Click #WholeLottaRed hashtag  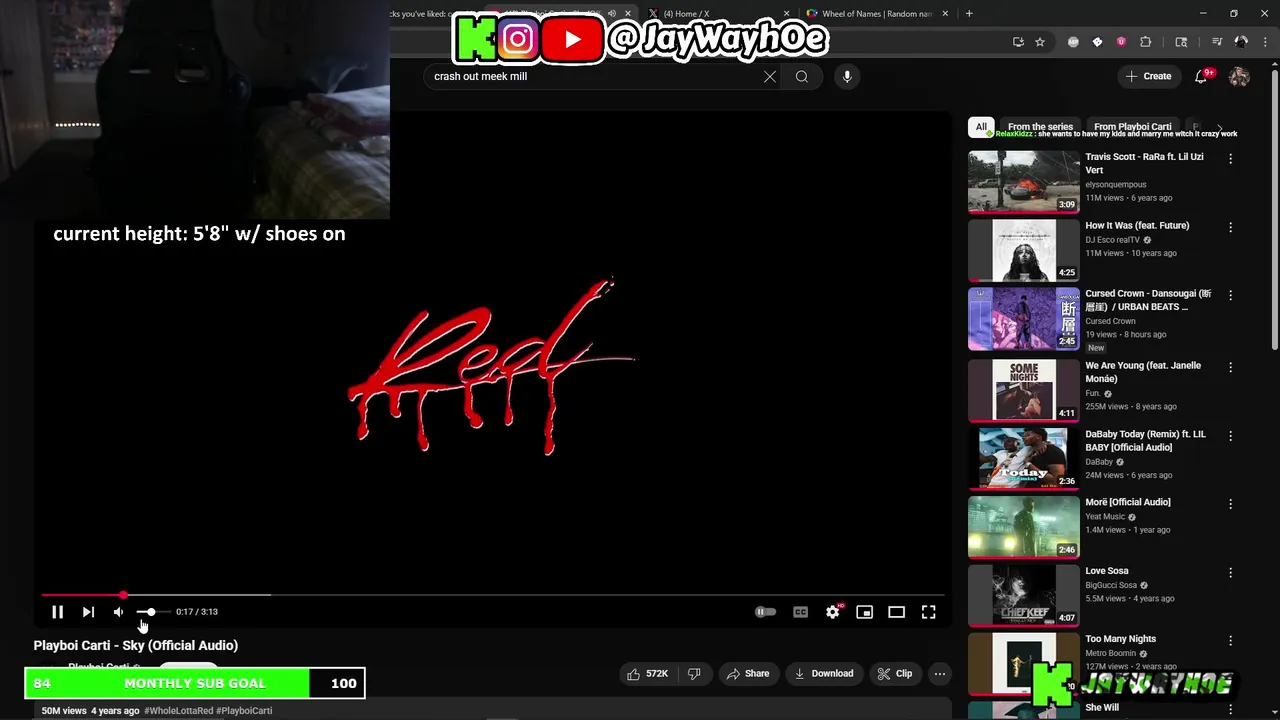179,711
